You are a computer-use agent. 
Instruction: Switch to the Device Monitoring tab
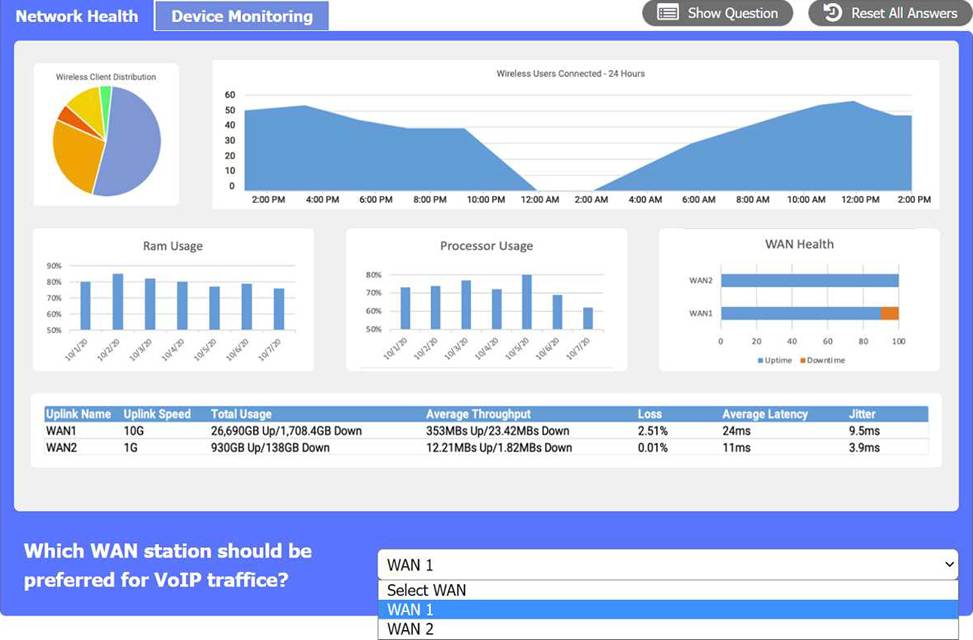point(241,16)
